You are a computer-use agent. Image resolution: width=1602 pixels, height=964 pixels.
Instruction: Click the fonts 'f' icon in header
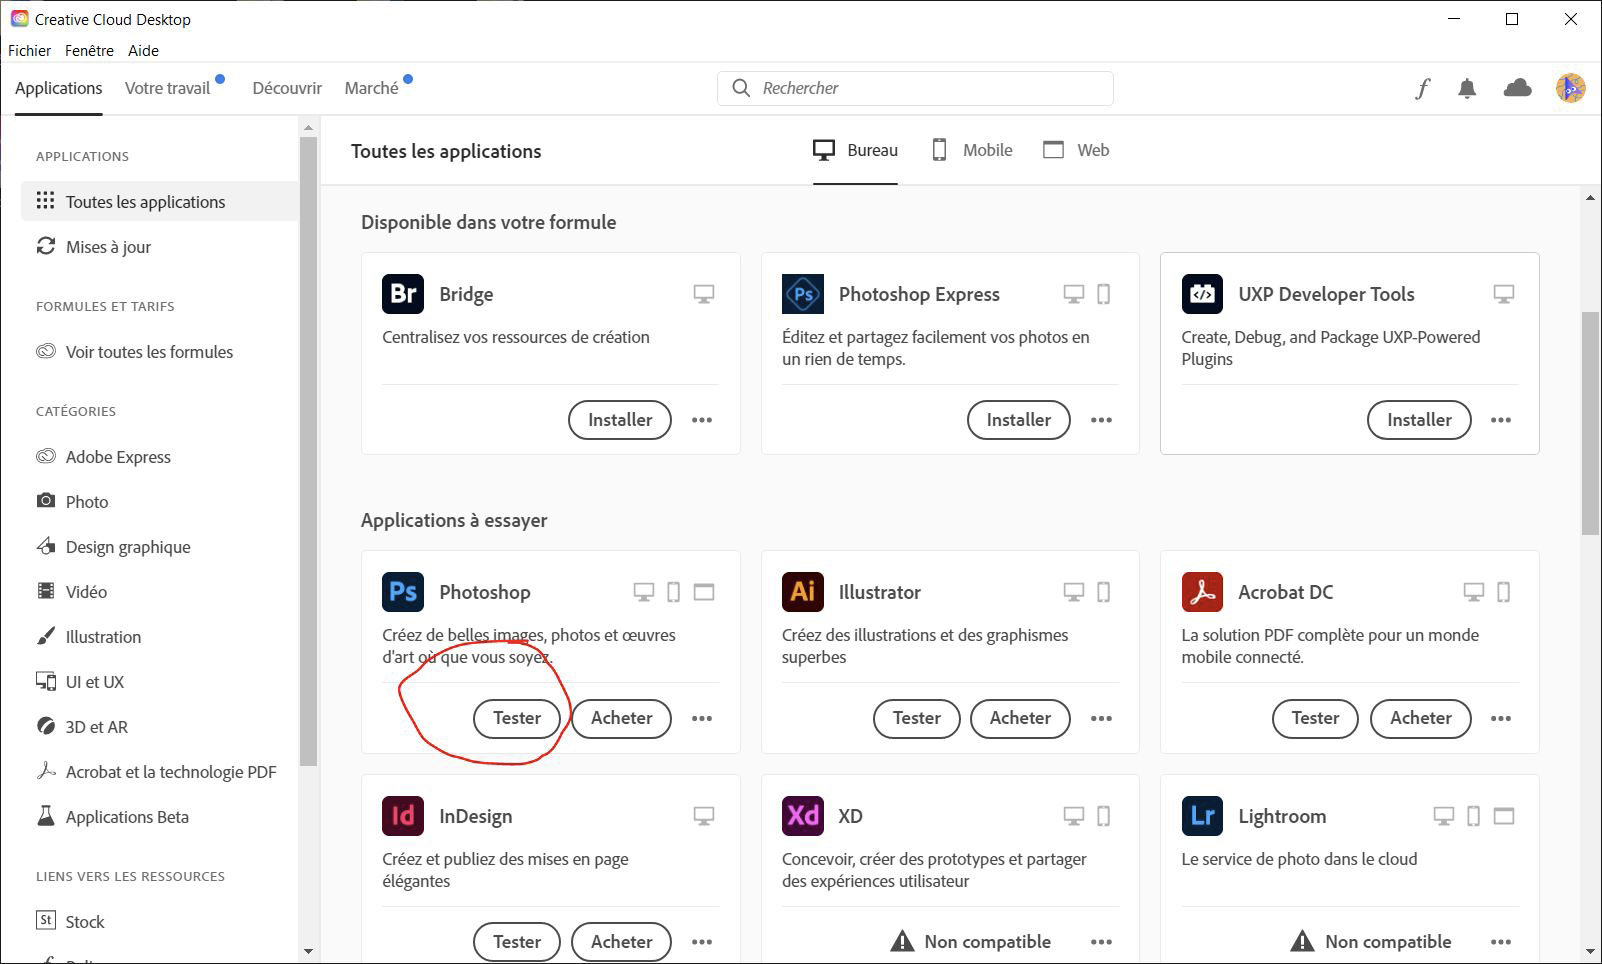1422,88
